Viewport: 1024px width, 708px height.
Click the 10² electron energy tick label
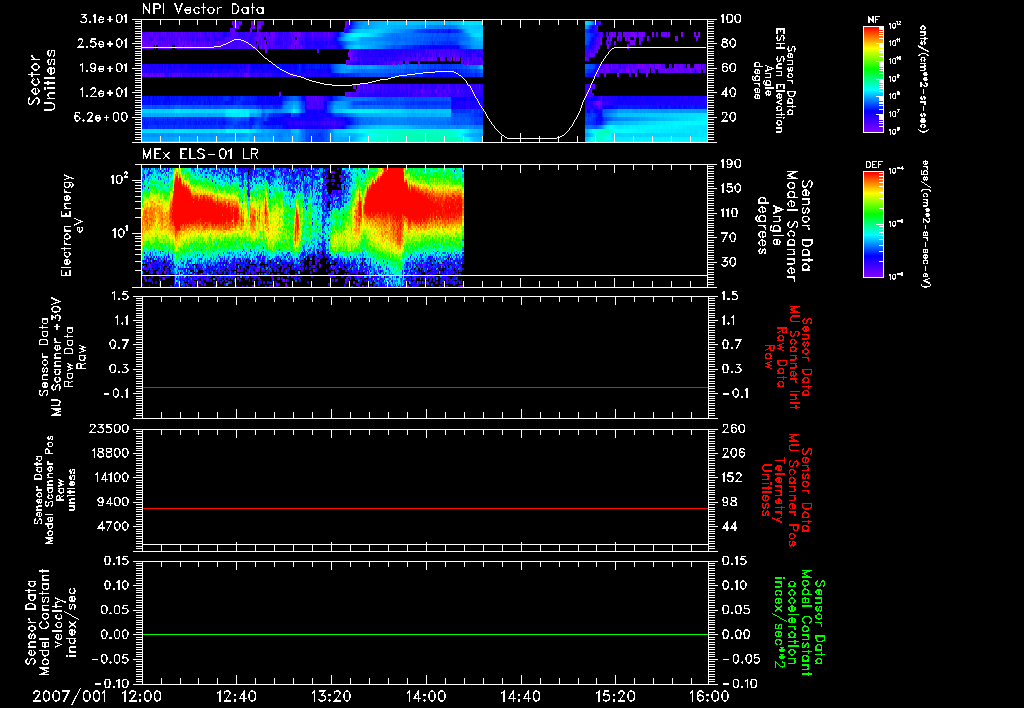pyautogui.click(x=120, y=179)
